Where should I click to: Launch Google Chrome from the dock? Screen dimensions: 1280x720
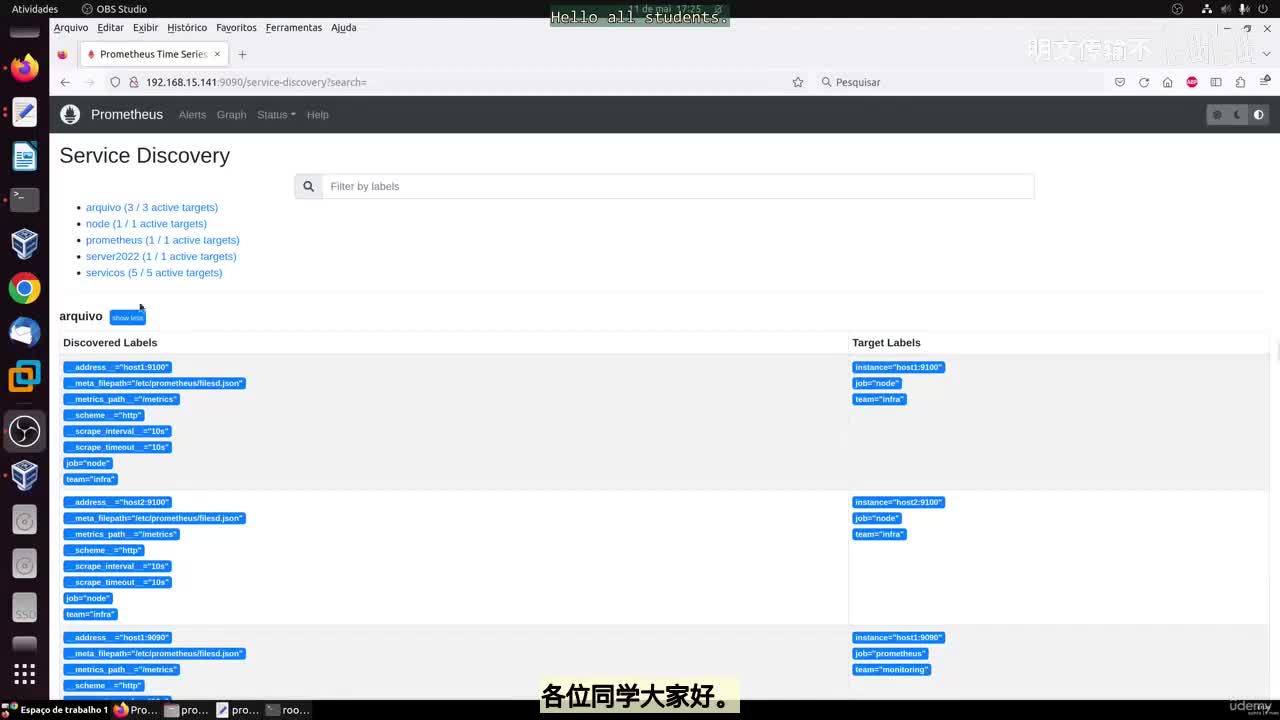[24, 288]
